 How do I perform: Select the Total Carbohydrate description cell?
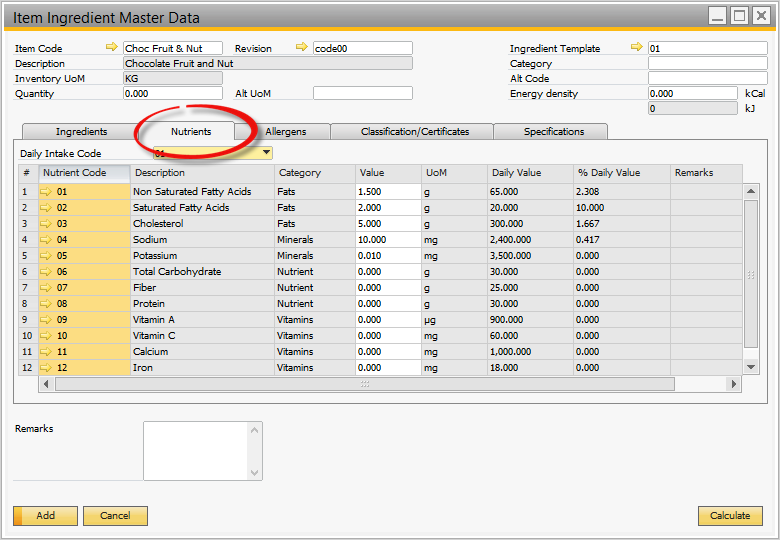click(202, 271)
